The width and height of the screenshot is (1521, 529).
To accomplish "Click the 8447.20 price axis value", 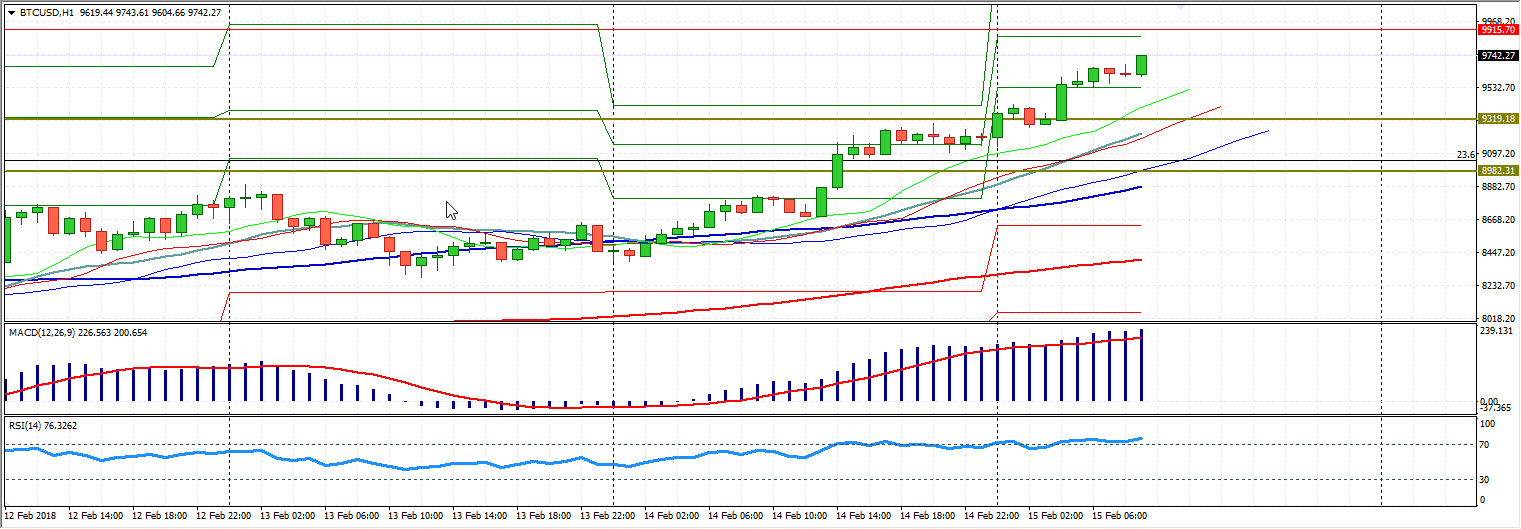I will pos(1498,254).
